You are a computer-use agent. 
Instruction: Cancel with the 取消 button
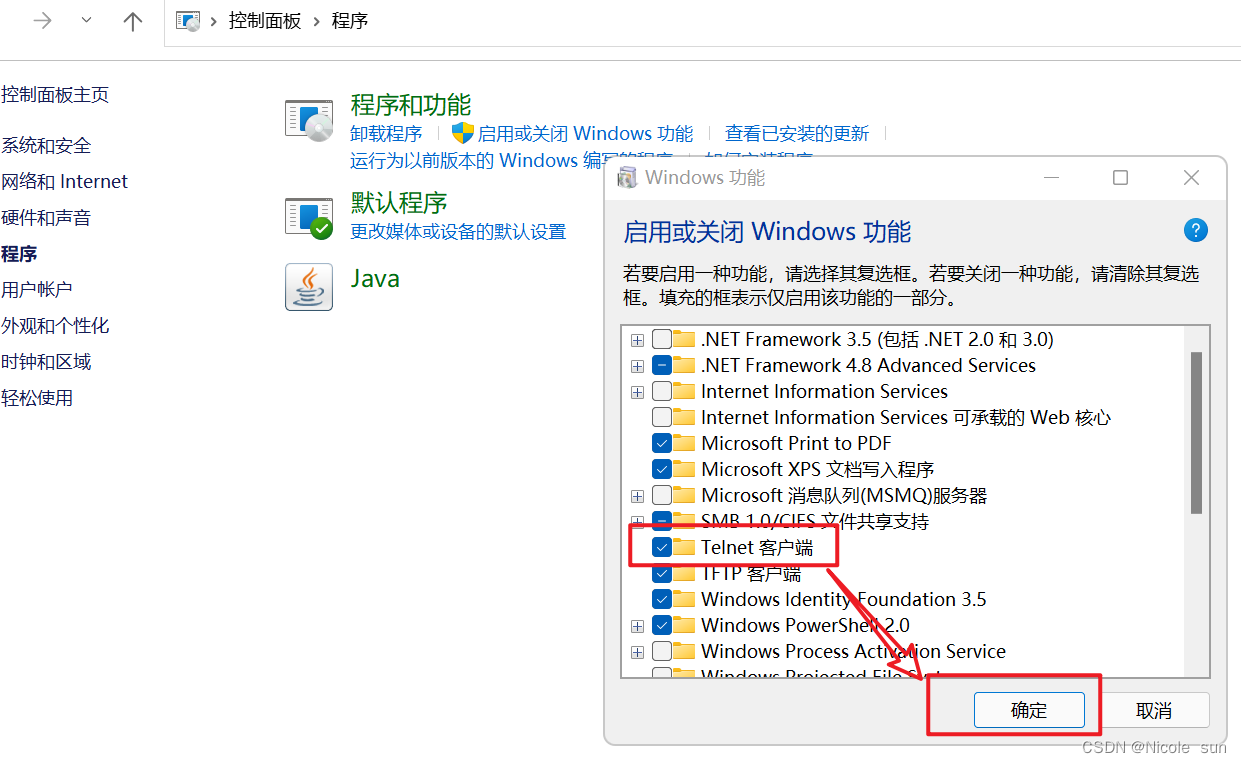[1154, 710]
